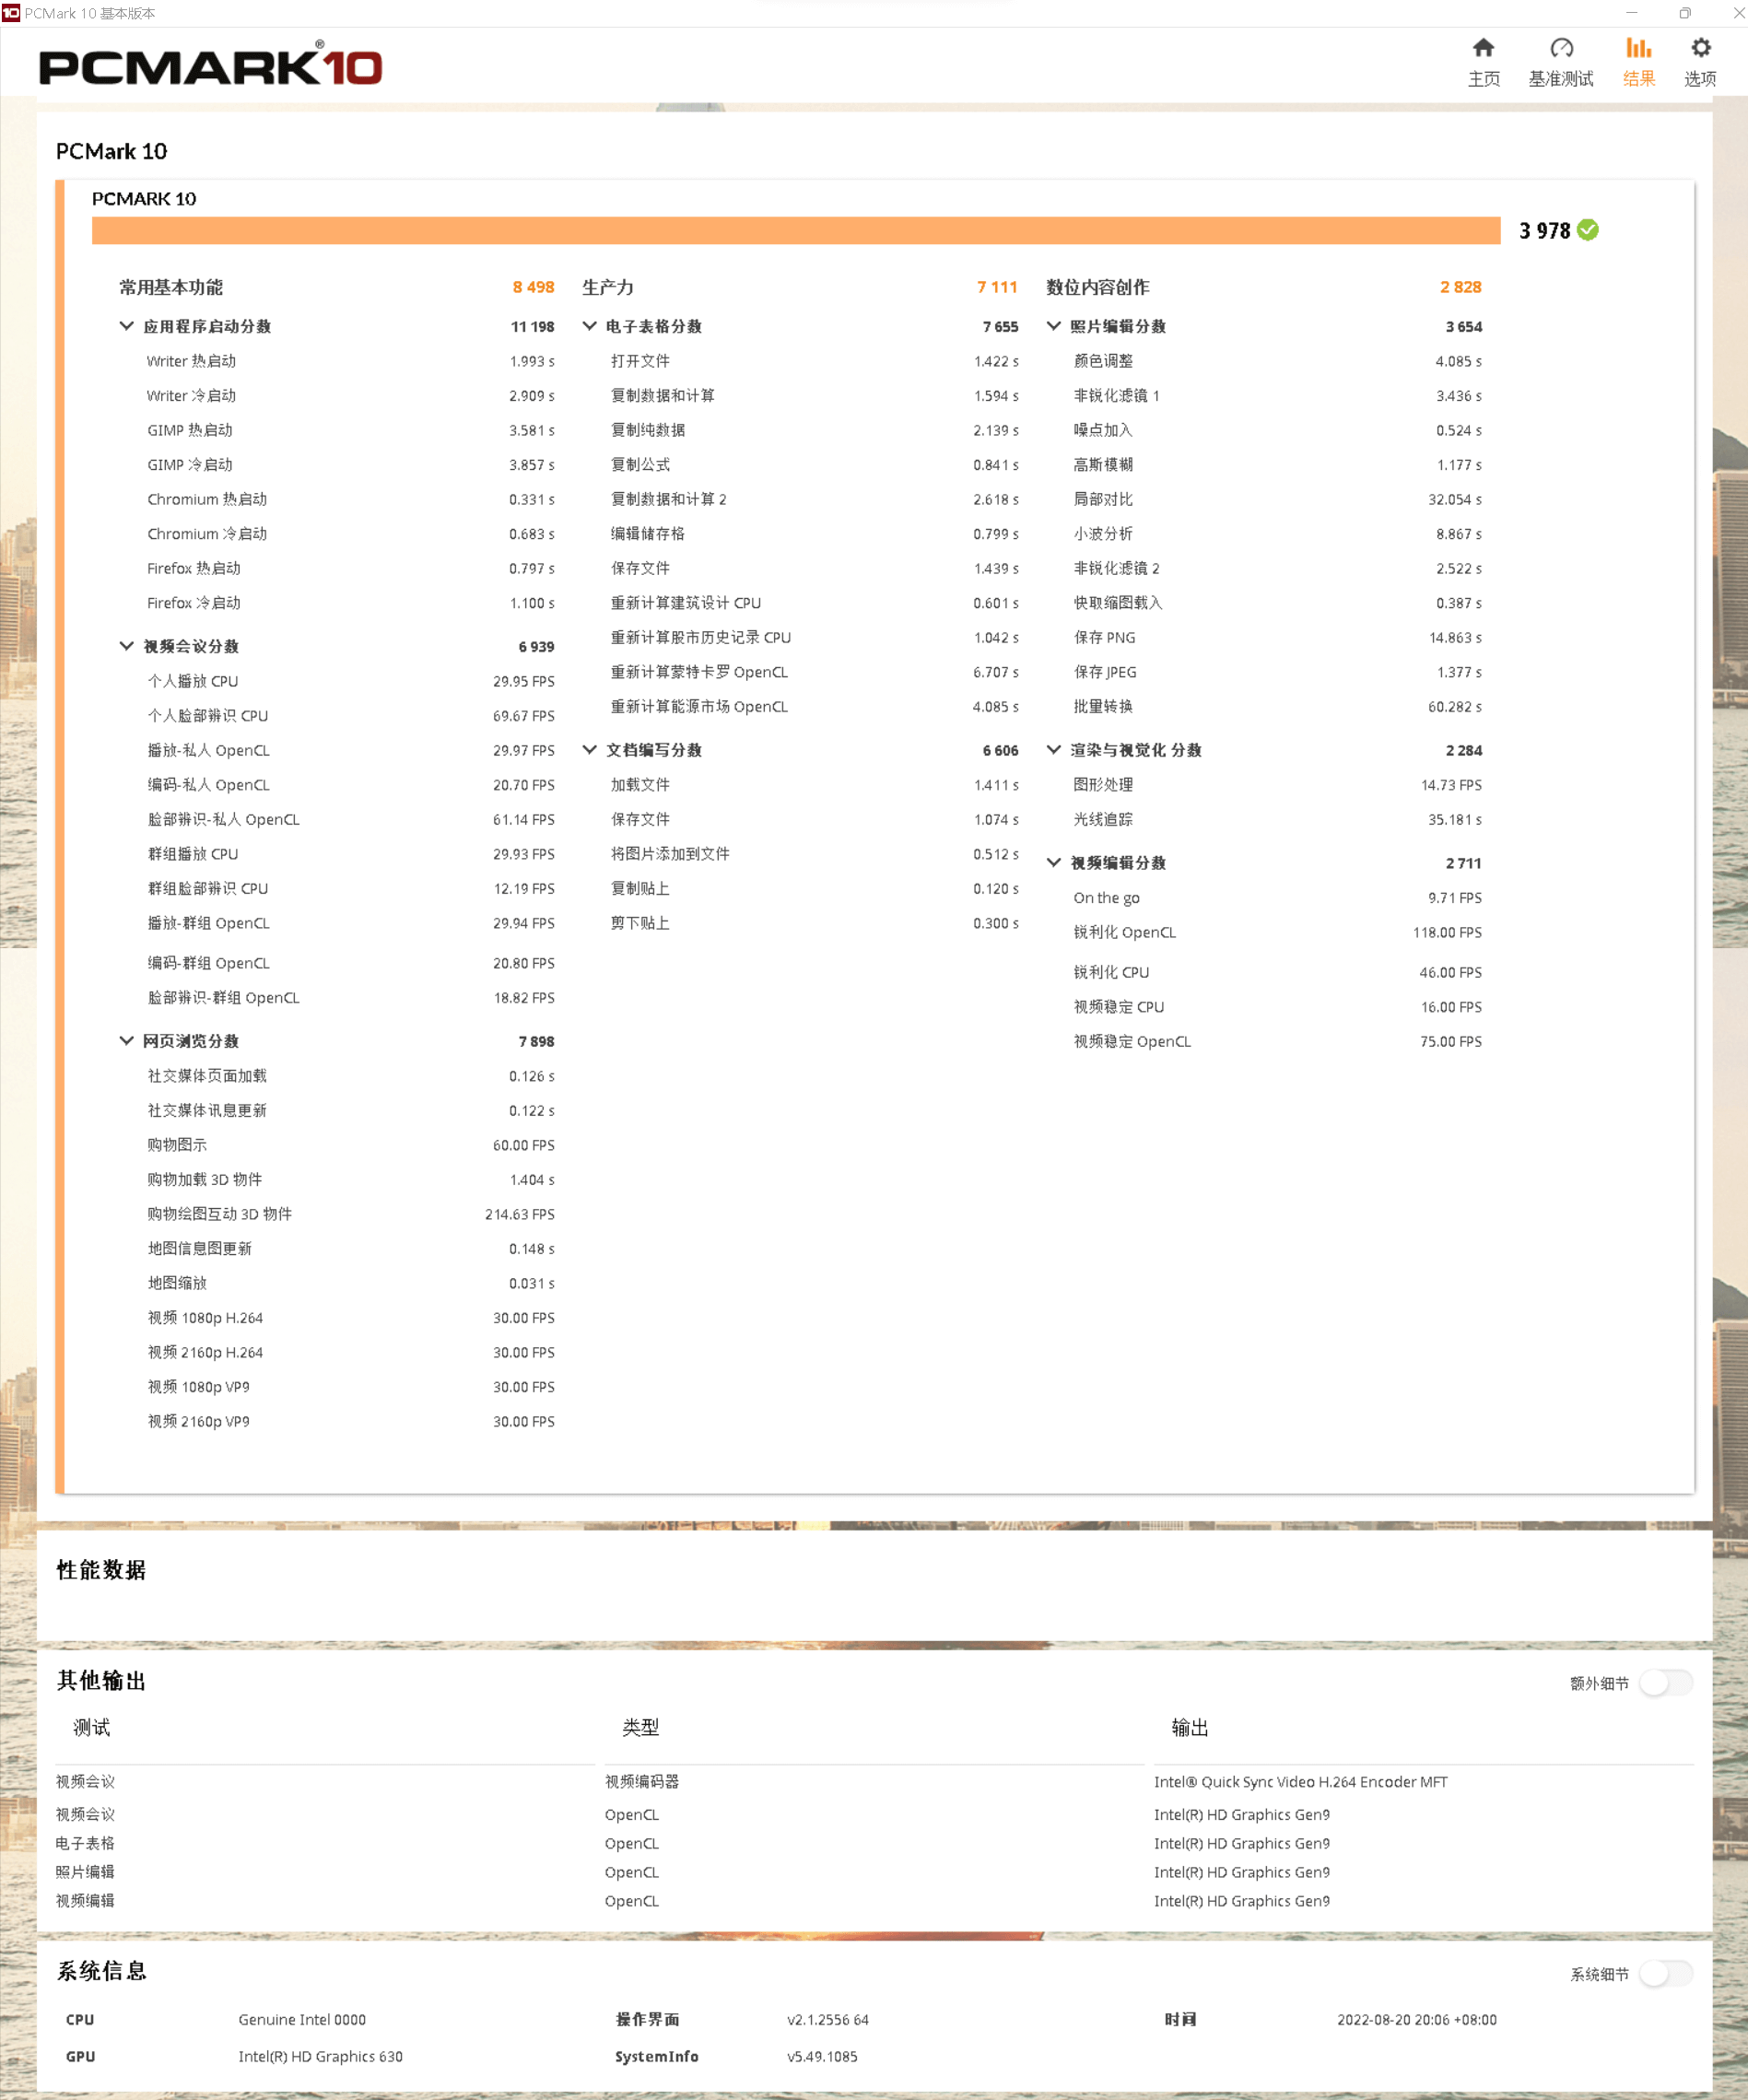Image resolution: width=1748 pixels, height=2100 pixels.
Task: Select the 群组脸部辨识 CPU row
Action: (x=350, y=888)
